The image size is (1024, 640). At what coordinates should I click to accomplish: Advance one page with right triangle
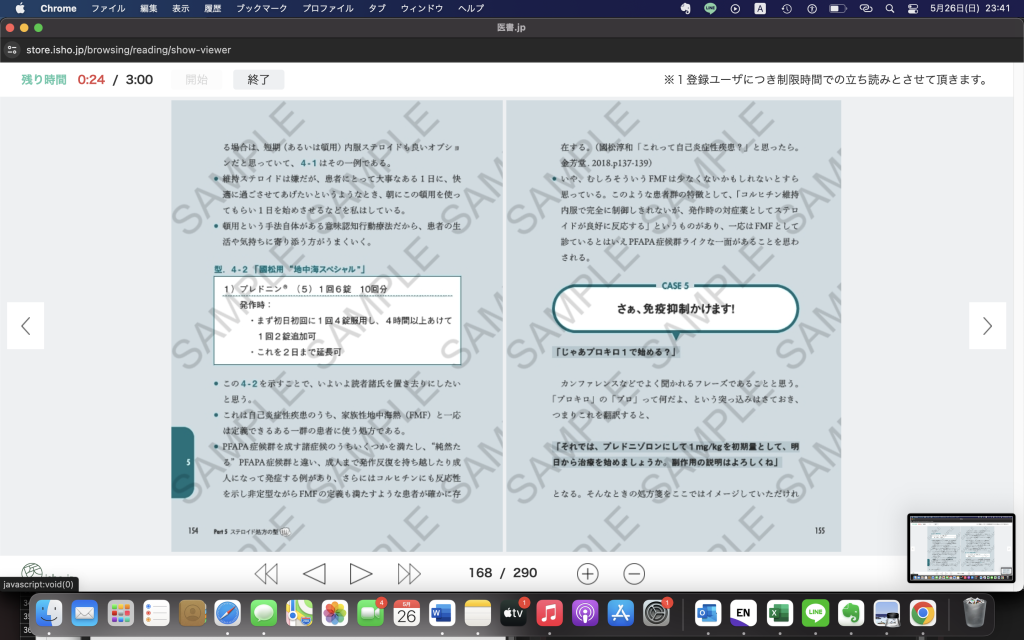(x=361, y=573)
